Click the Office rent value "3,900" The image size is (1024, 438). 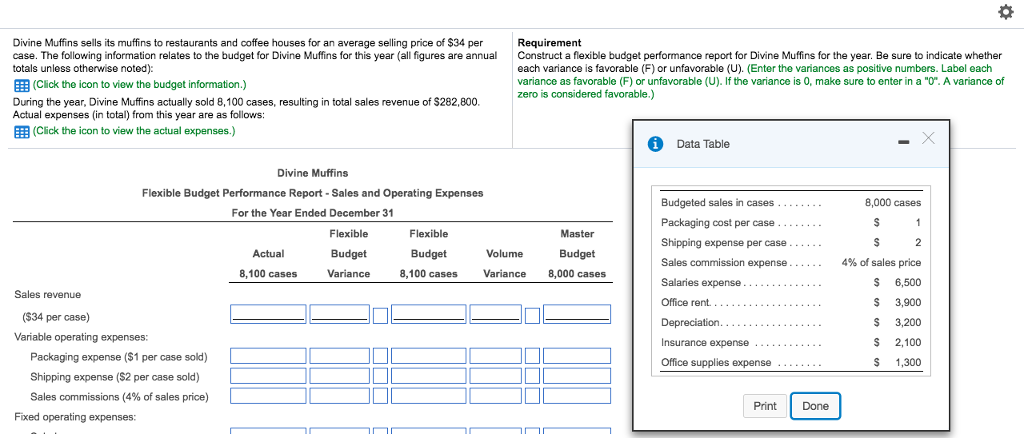coord(908,303)
